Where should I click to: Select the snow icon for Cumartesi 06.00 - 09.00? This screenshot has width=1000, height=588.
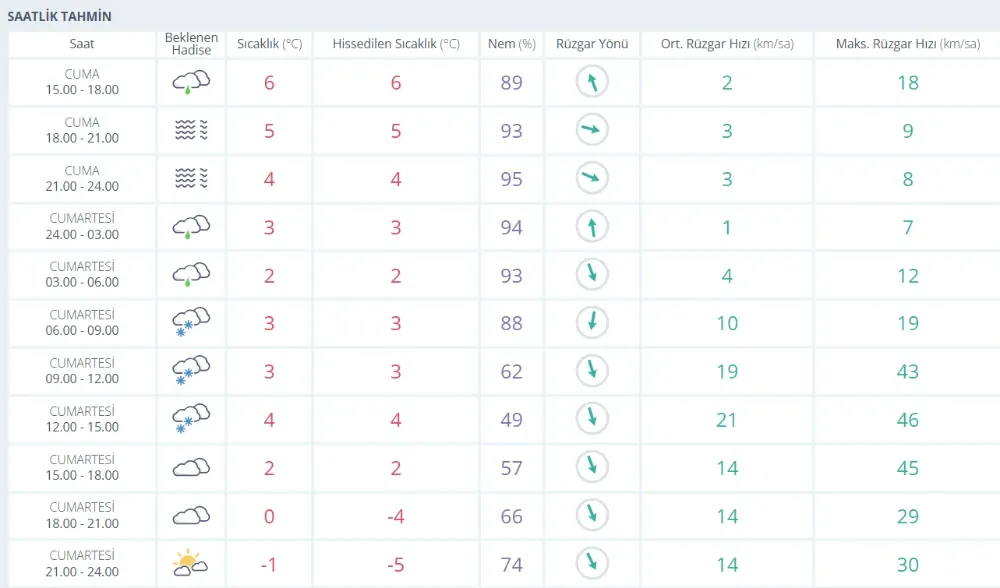pos(191,322)
